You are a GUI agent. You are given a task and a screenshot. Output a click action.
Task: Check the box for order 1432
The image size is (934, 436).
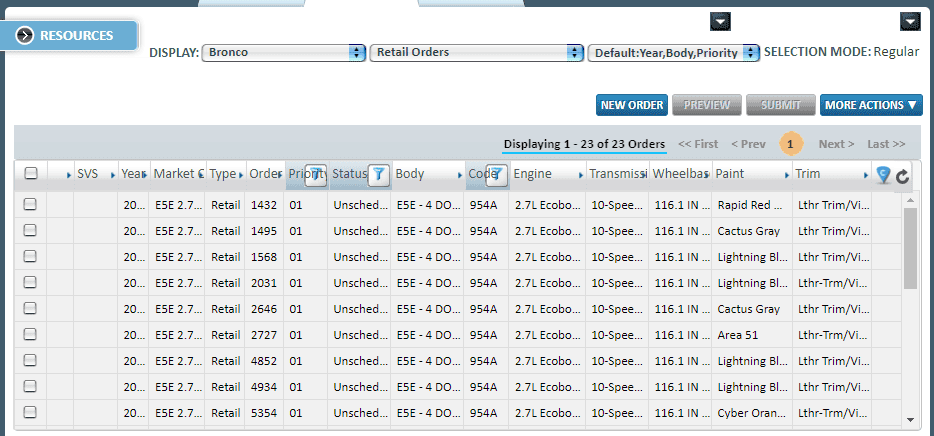[30, 204]
